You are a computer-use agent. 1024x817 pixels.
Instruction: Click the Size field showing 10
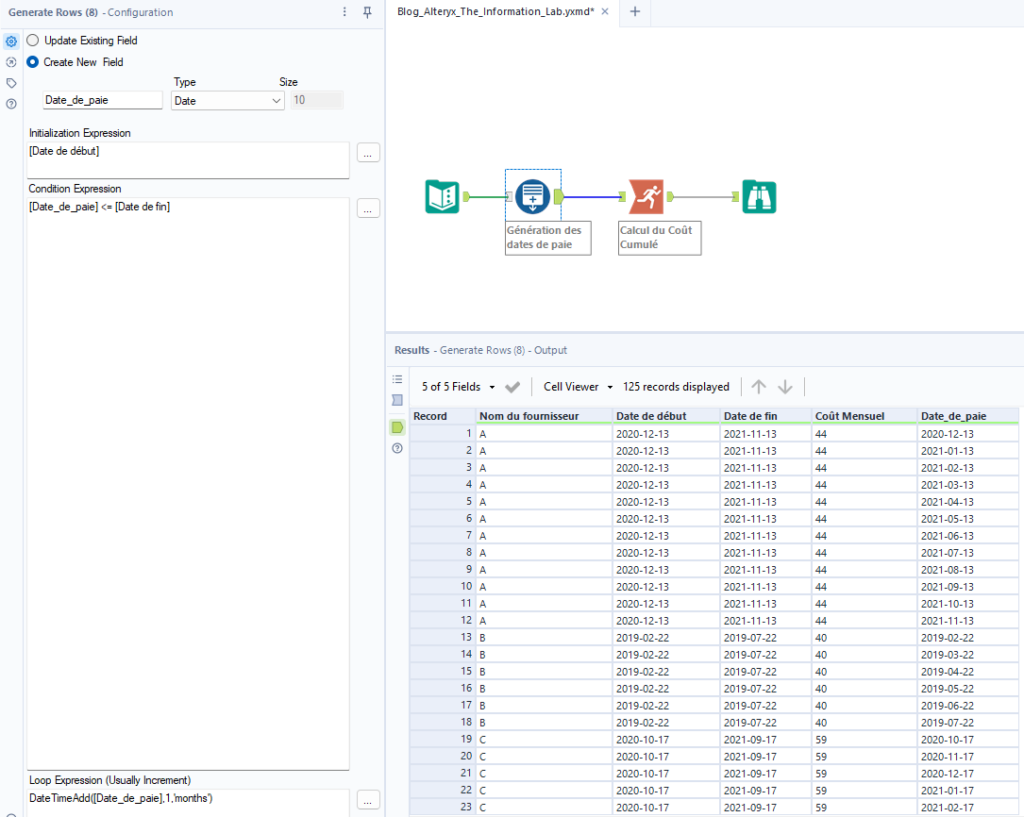[x=317, y=100]
